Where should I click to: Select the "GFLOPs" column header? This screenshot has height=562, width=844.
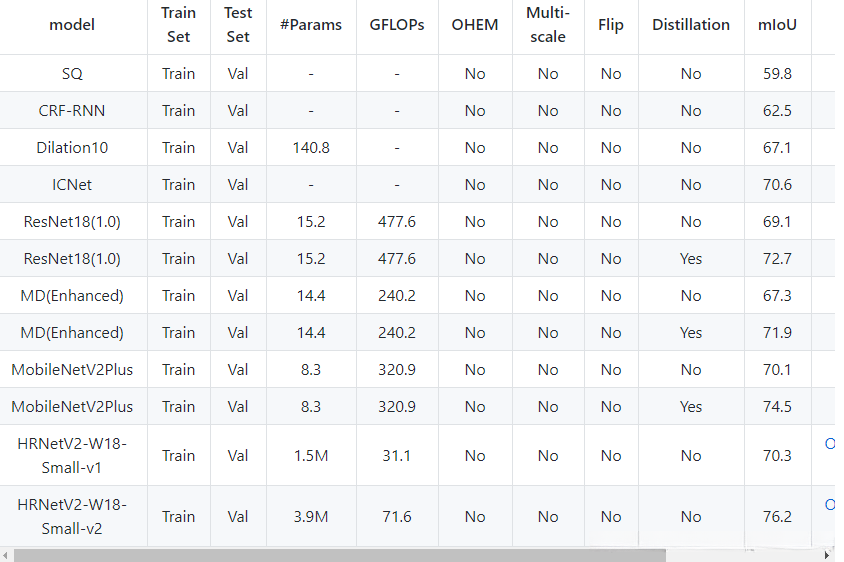click(x=397, y=25)
